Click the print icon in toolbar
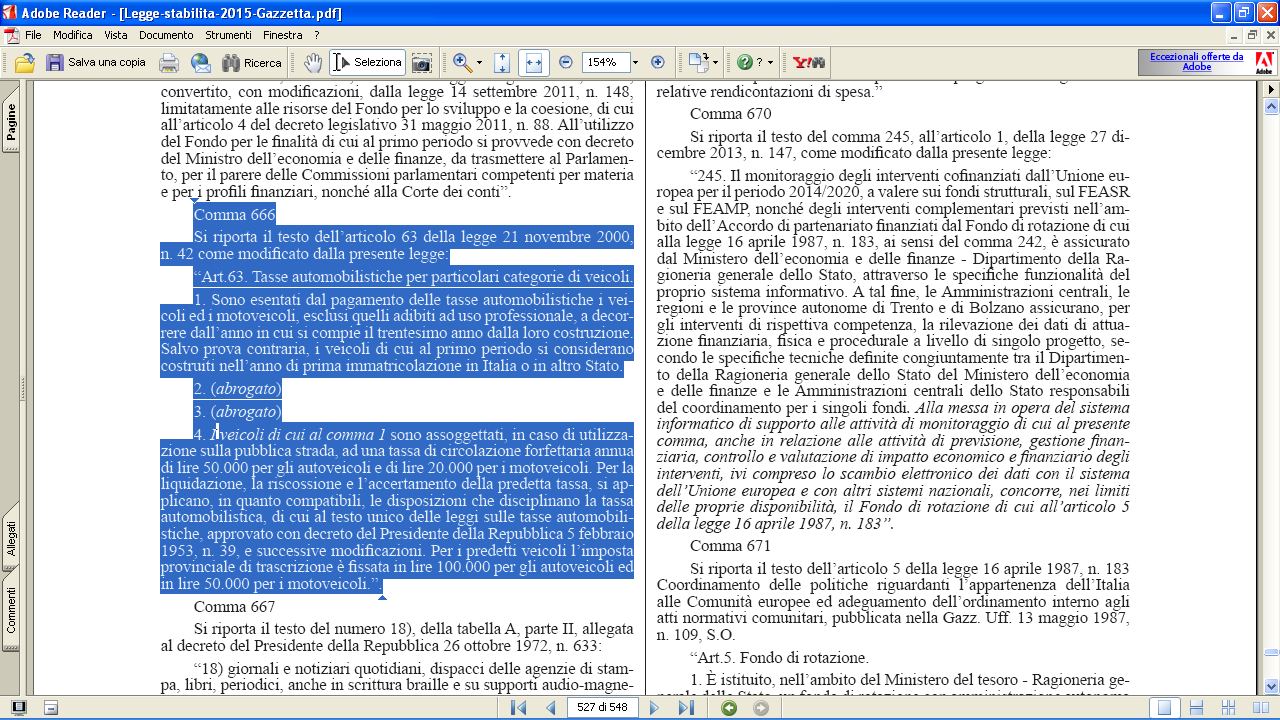This screenshot has height=720, width=1280. coord(169,62)
